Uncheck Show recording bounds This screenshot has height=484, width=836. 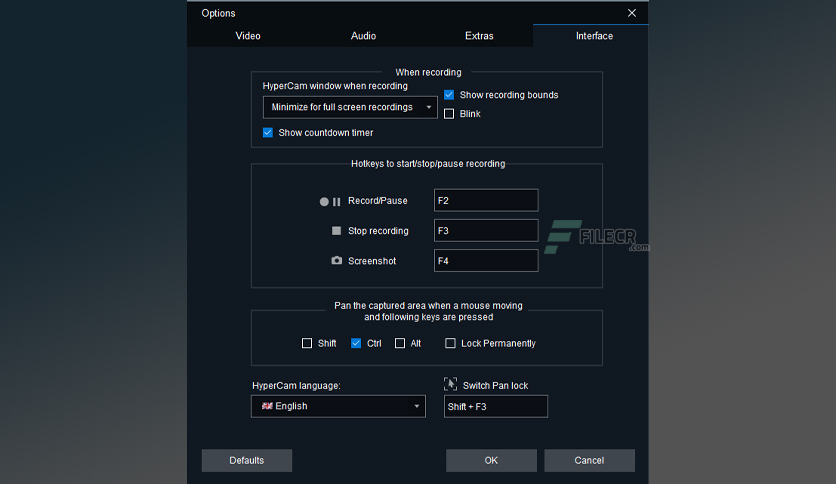click(449, 95)
